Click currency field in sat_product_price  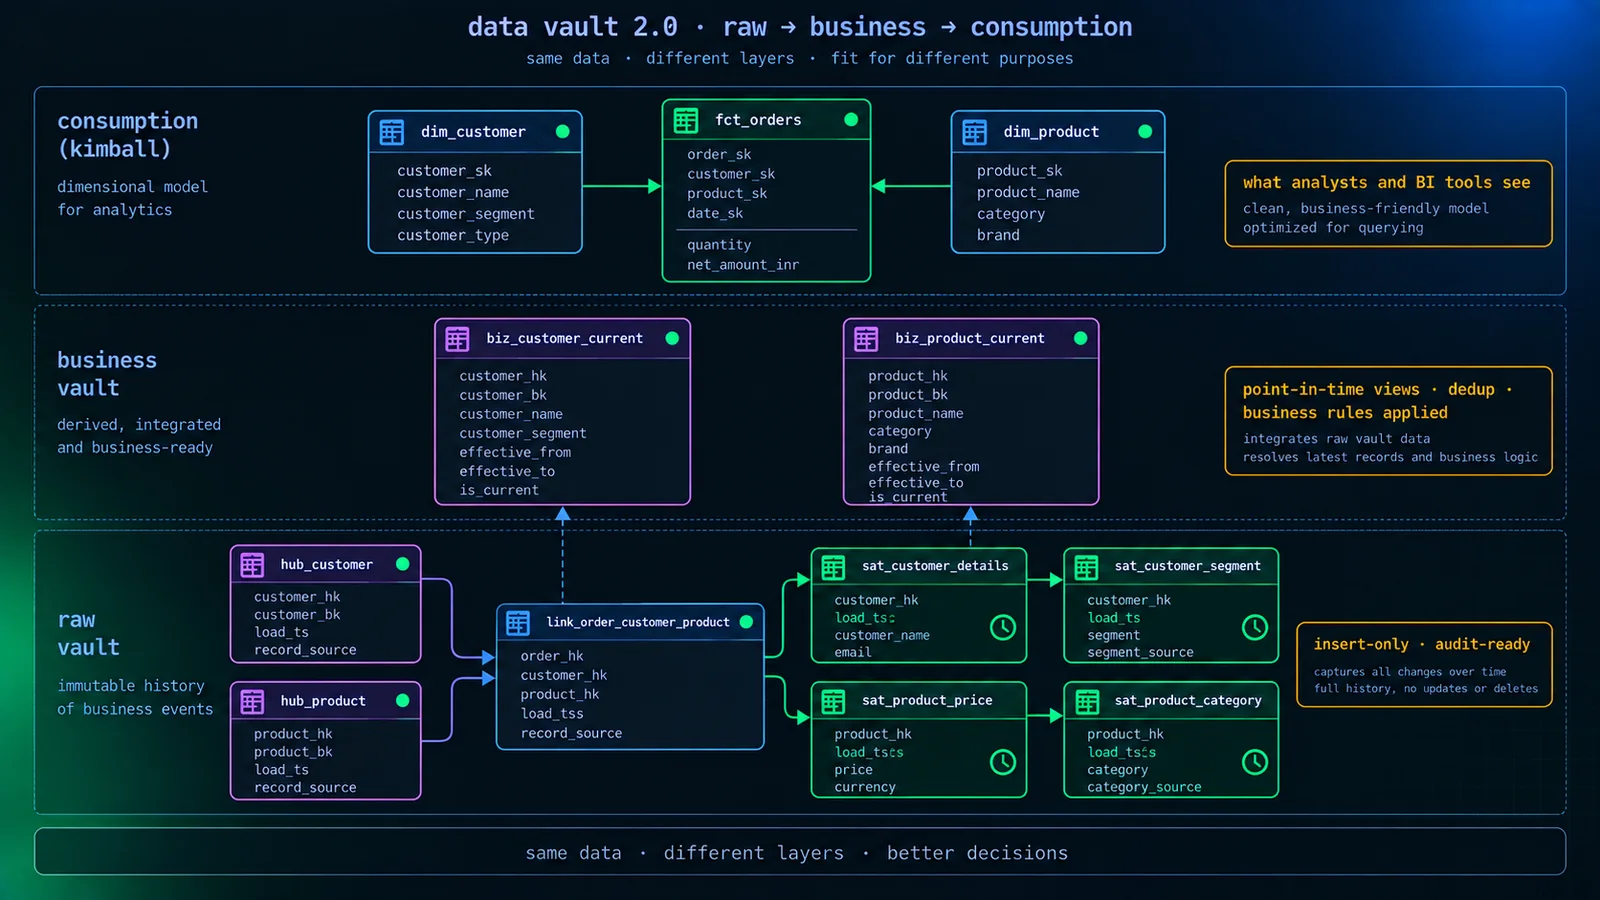point(865,787)
